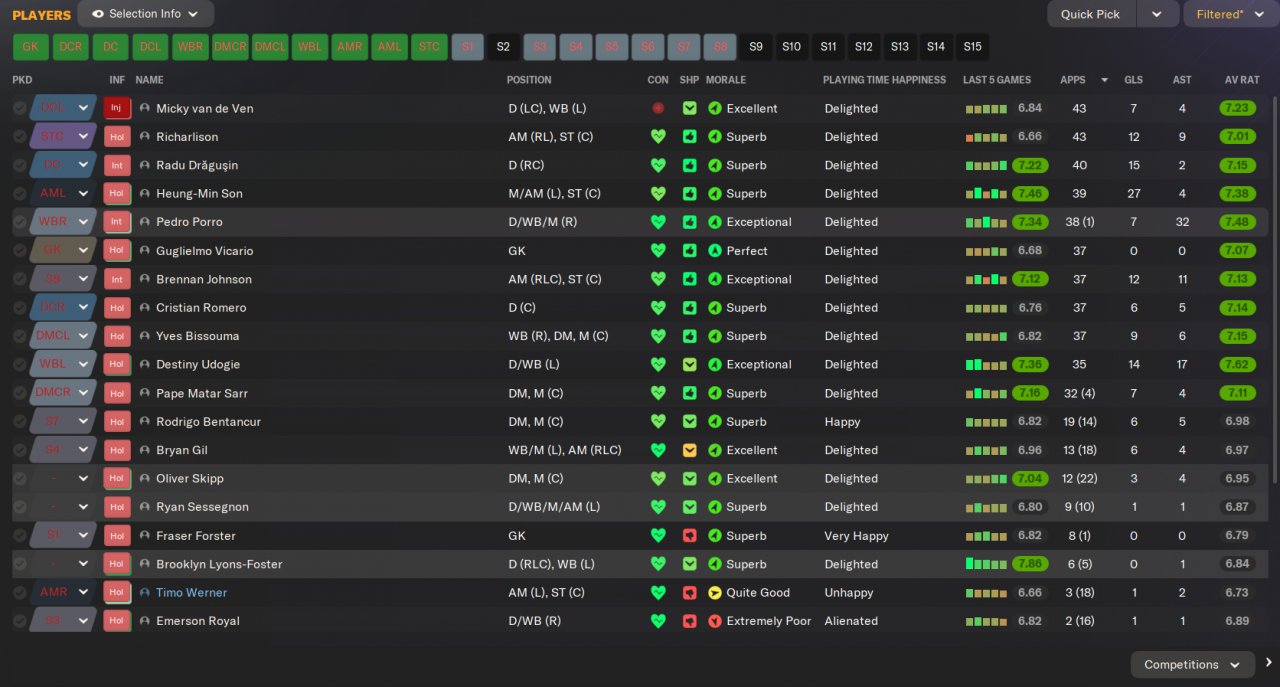Click Emerson Royal's Extremely Poor morale icon
The height and width of the screenshot is (687, 1280).
714,621
